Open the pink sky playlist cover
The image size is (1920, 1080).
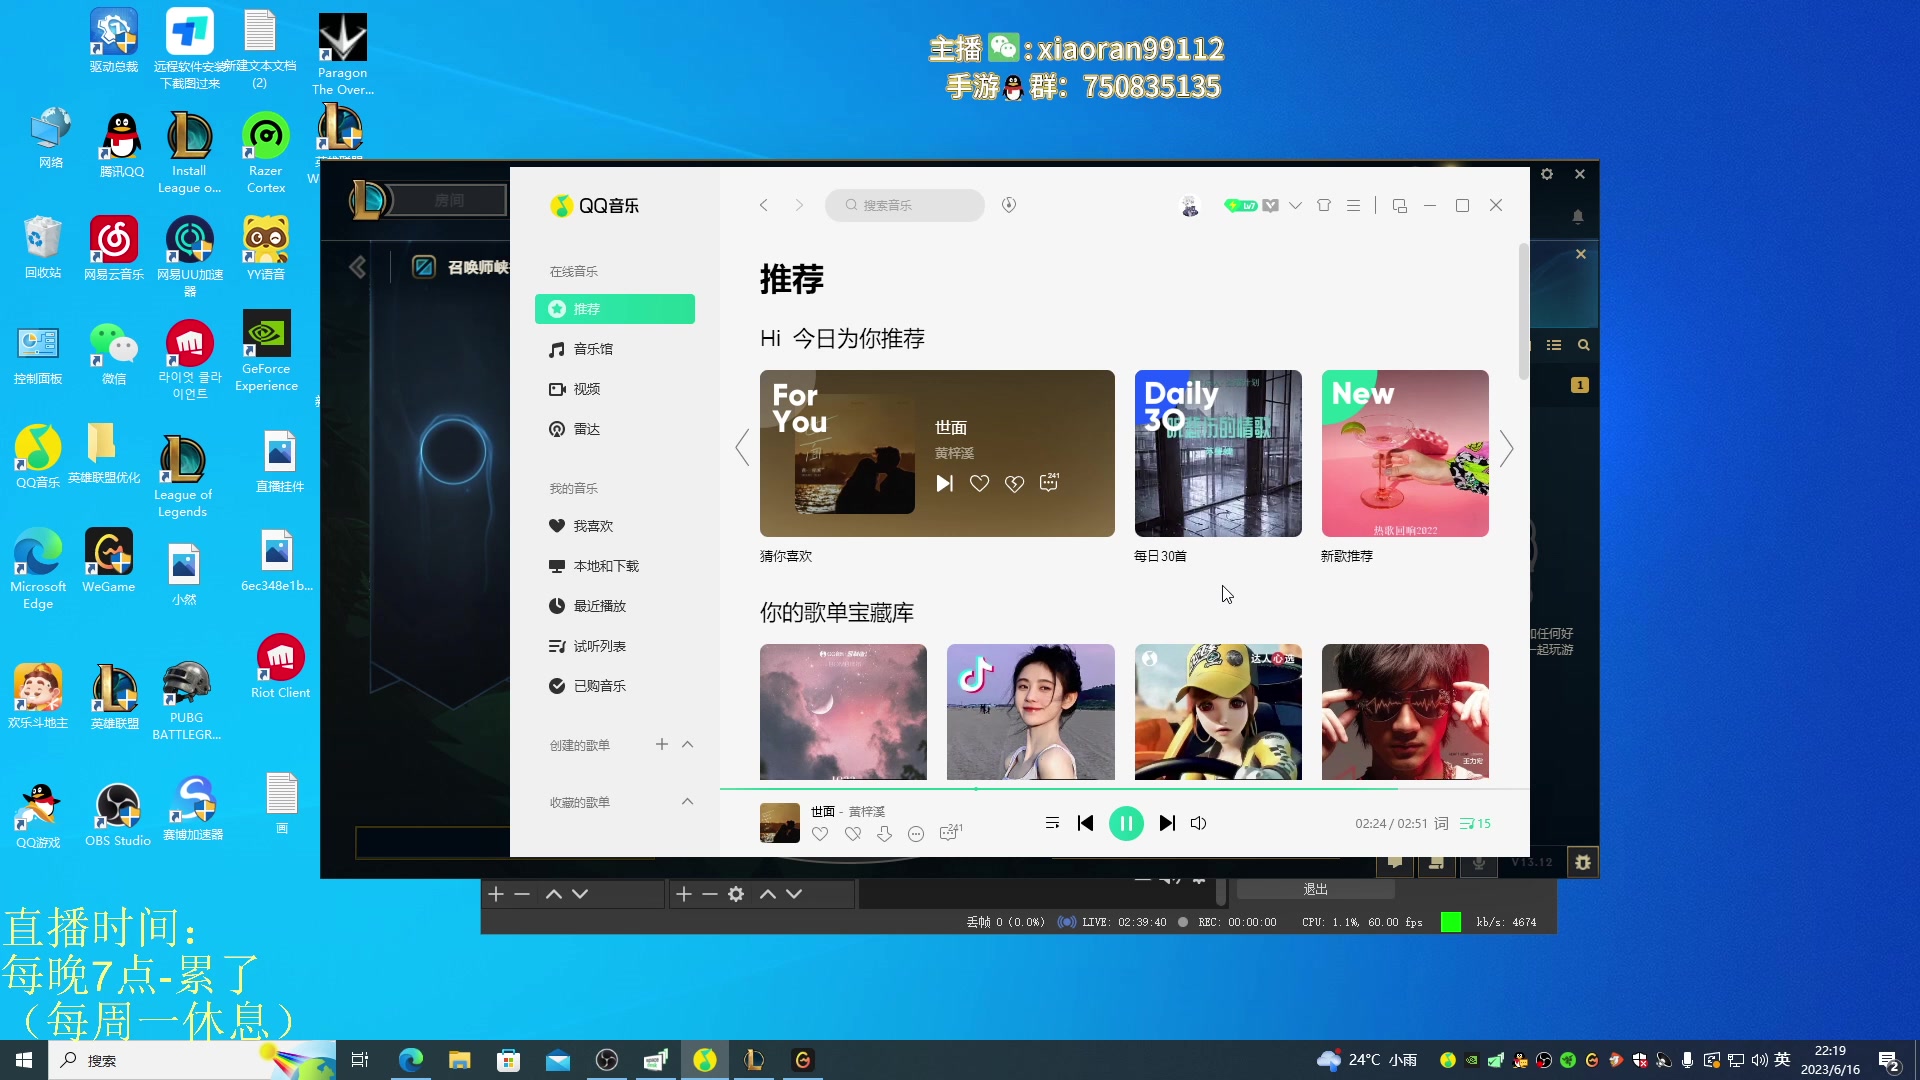pos(843,711)
